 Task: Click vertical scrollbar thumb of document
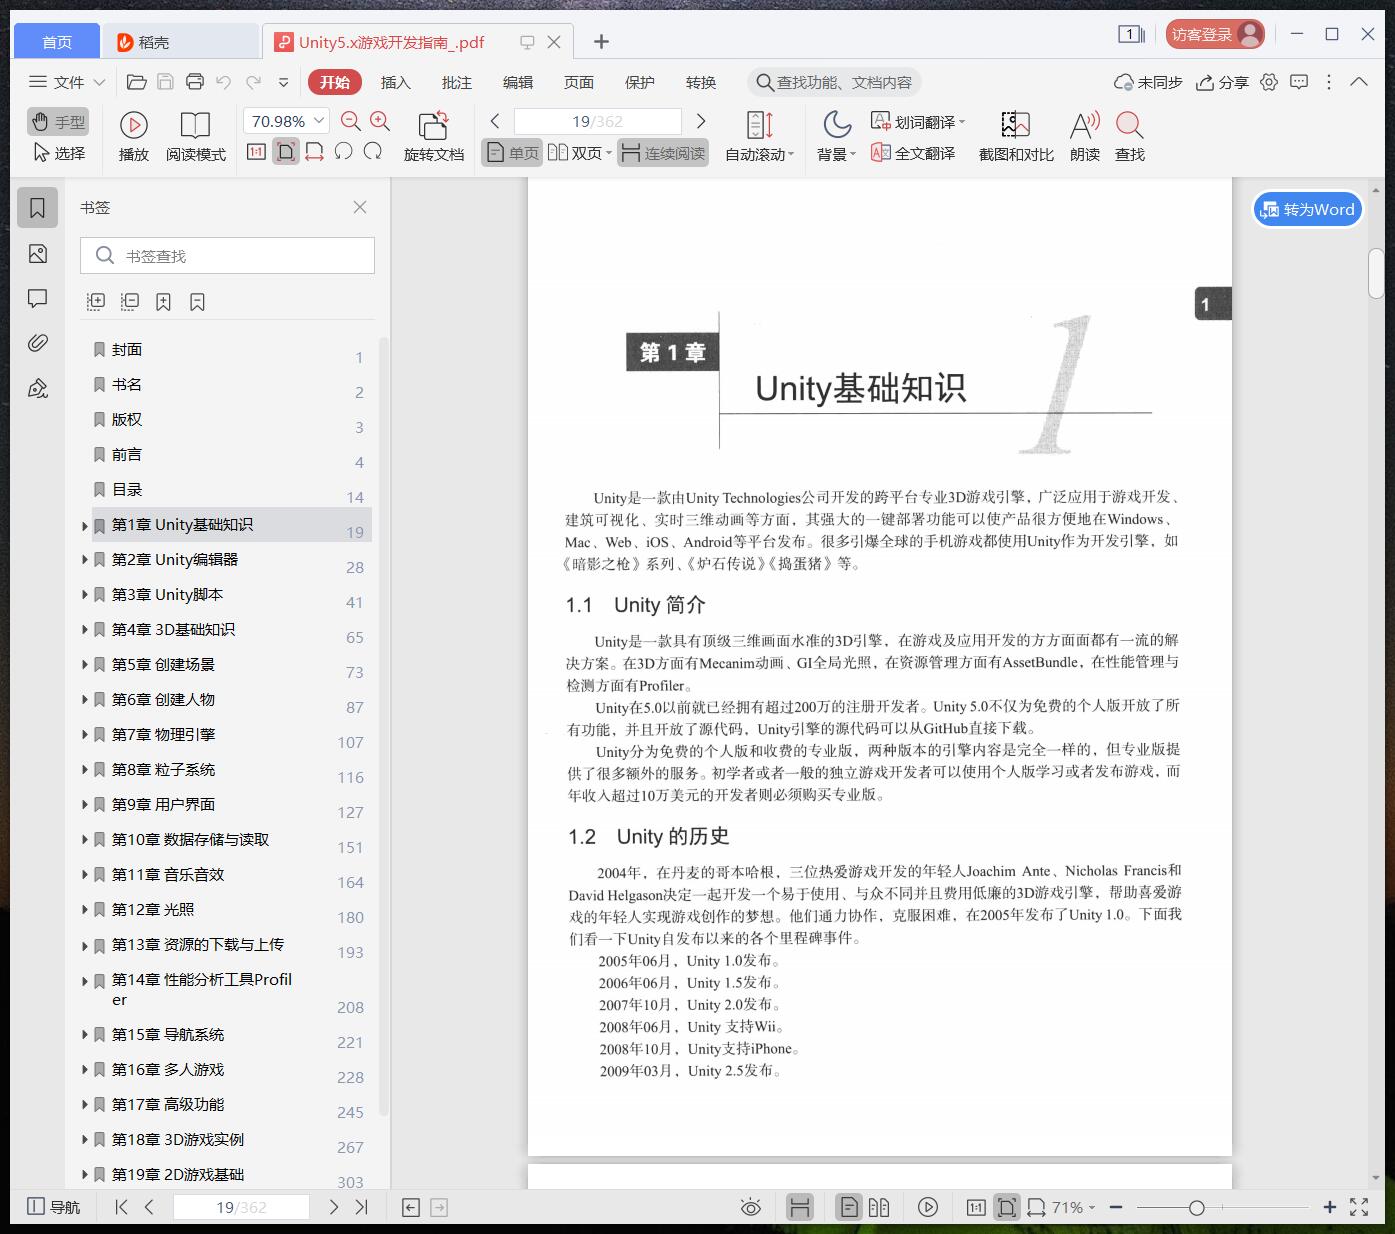1376,272
